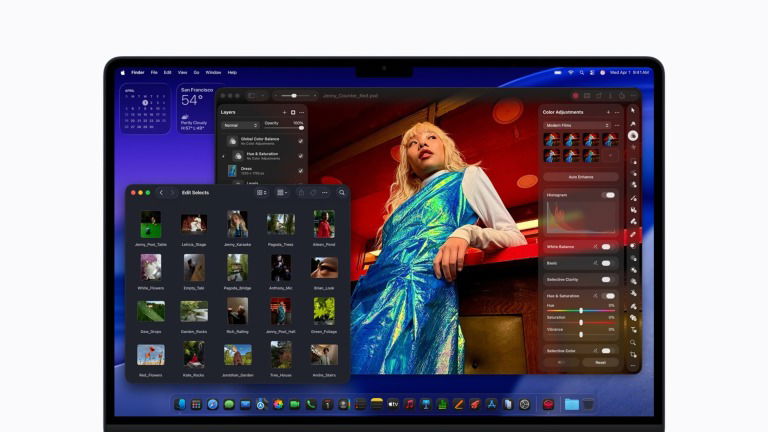This screenshot has height=432, width=768.
Task: Open the Help menu
Action: pos(232,72)
